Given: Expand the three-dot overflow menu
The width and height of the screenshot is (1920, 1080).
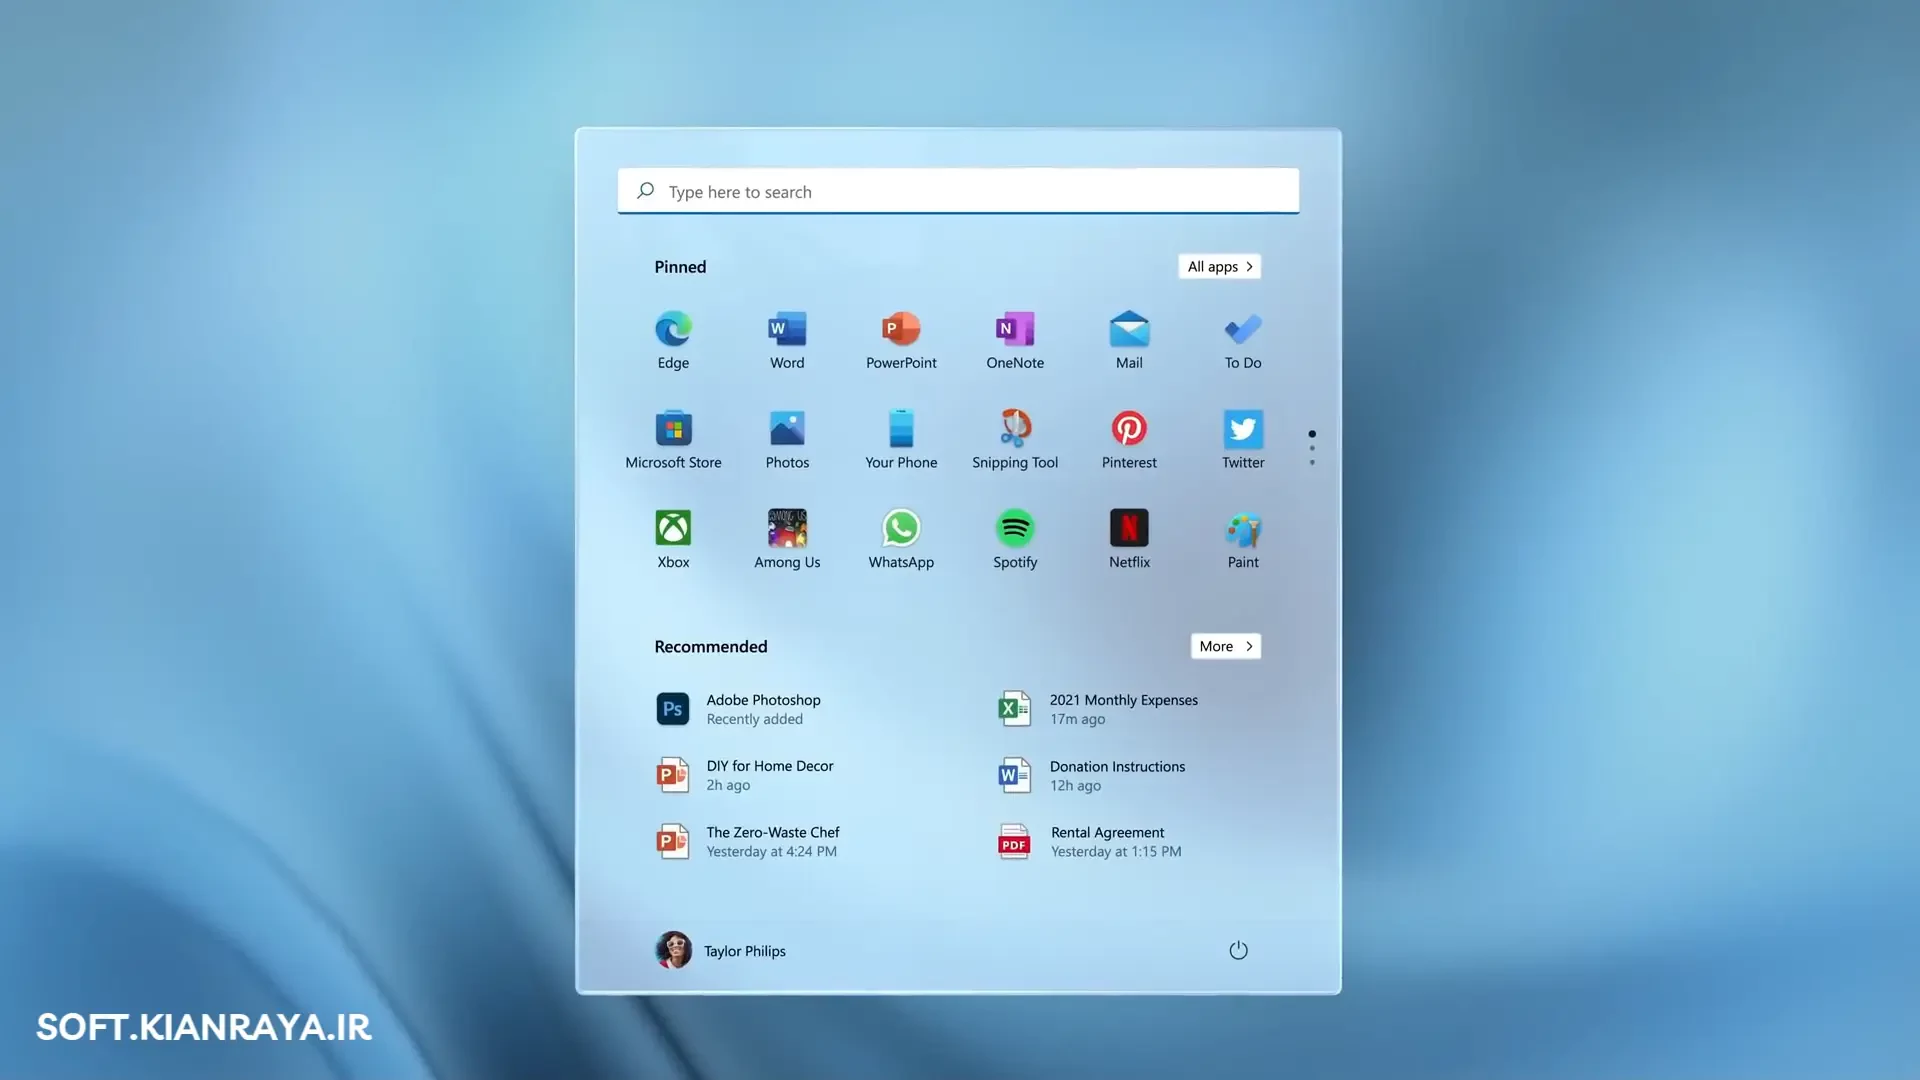Looking at the screenshot, I should click(1311, 448).
